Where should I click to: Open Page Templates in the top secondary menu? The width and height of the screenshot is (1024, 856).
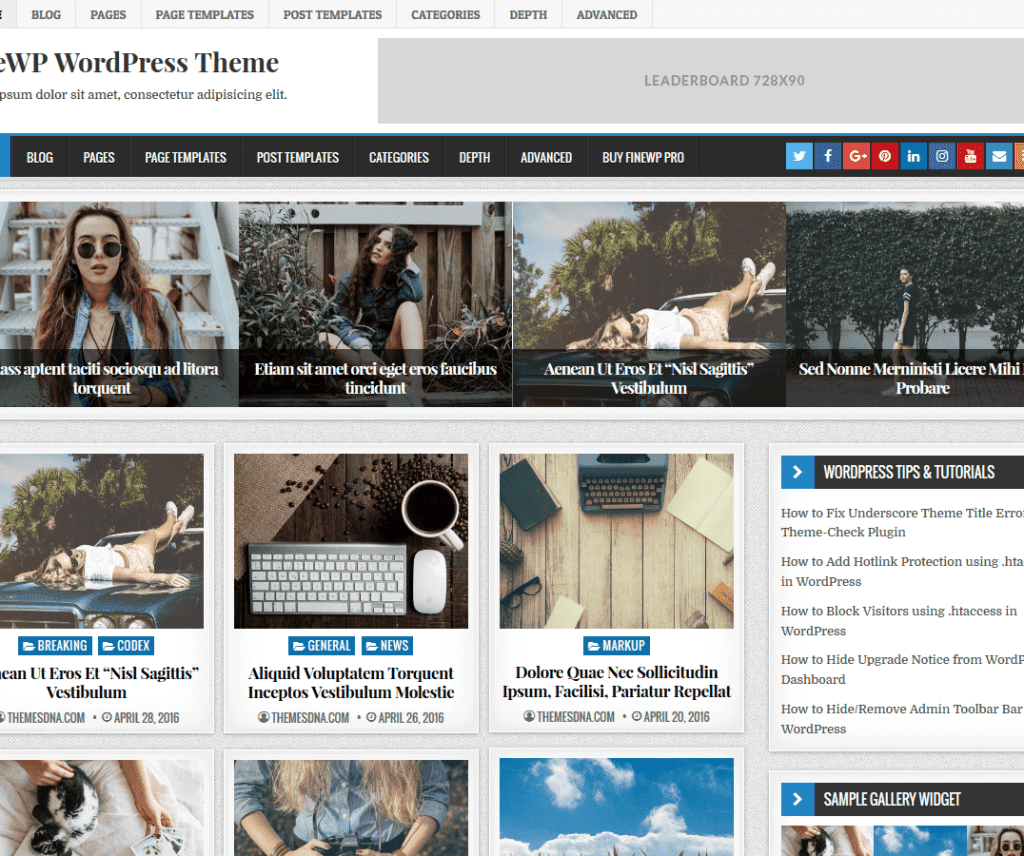pyautogui.click(x=204, y=14)
